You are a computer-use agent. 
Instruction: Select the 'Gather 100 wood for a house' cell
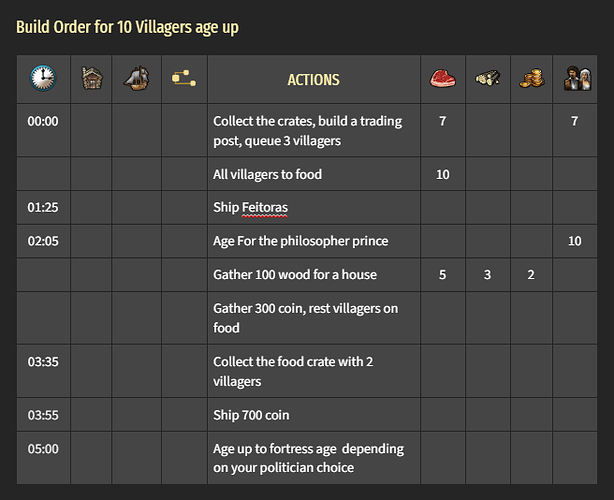pos(295,274)
